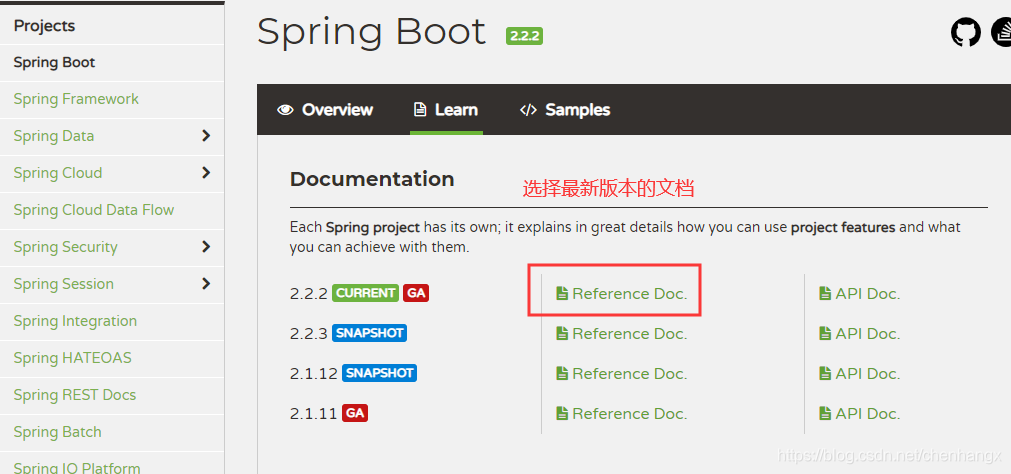Open API Doc. for 2.1.12 snapshot
1011x474 pixels.
pos(859,373)
